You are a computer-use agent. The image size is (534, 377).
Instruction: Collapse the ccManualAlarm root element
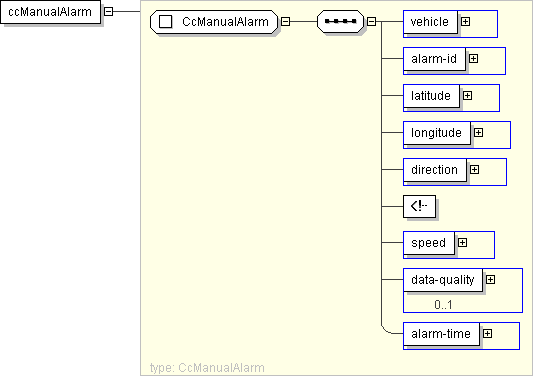point(108,12)
